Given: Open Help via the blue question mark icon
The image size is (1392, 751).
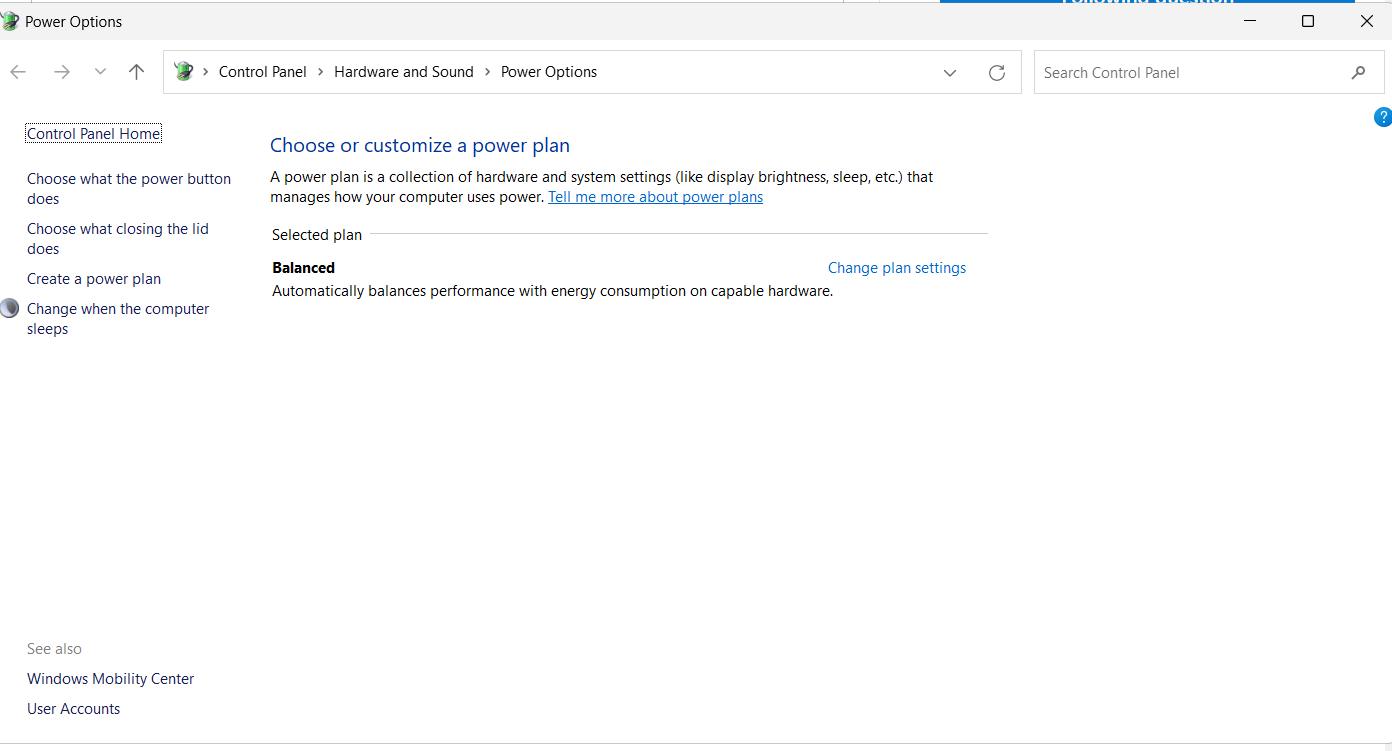Looking at the screenshot, I should [x=1383, y=117].
